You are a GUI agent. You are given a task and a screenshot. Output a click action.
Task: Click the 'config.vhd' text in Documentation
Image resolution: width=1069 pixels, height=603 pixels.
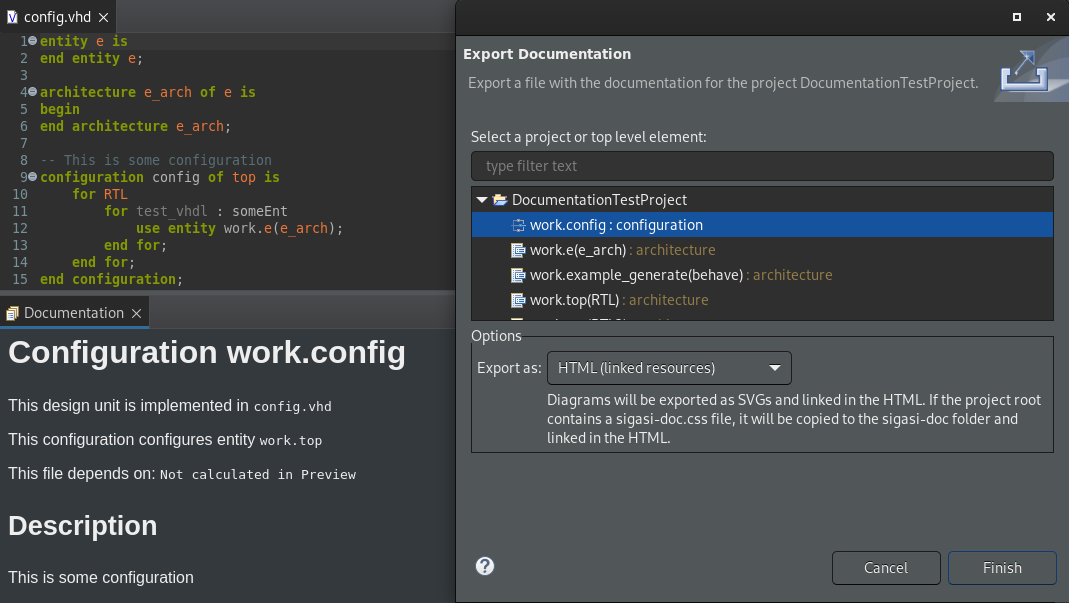point(292,407)
